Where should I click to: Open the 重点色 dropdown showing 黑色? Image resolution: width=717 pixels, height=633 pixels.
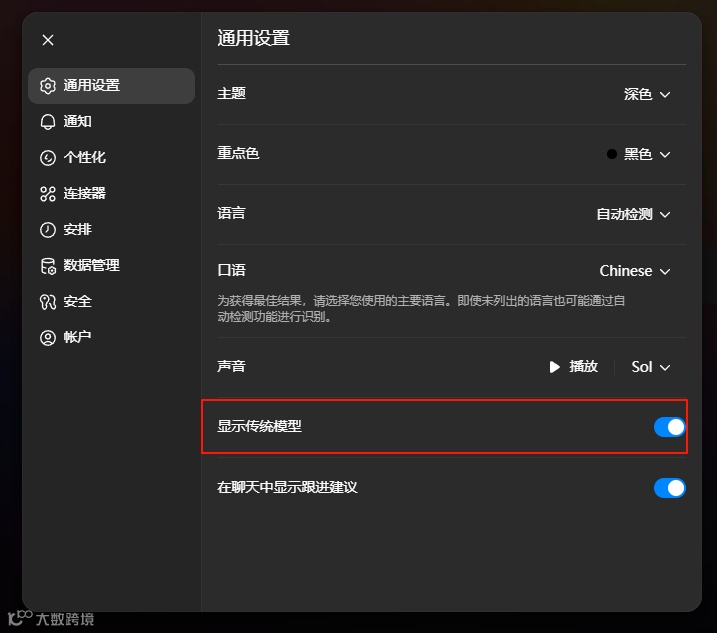(x=639, y=154)
